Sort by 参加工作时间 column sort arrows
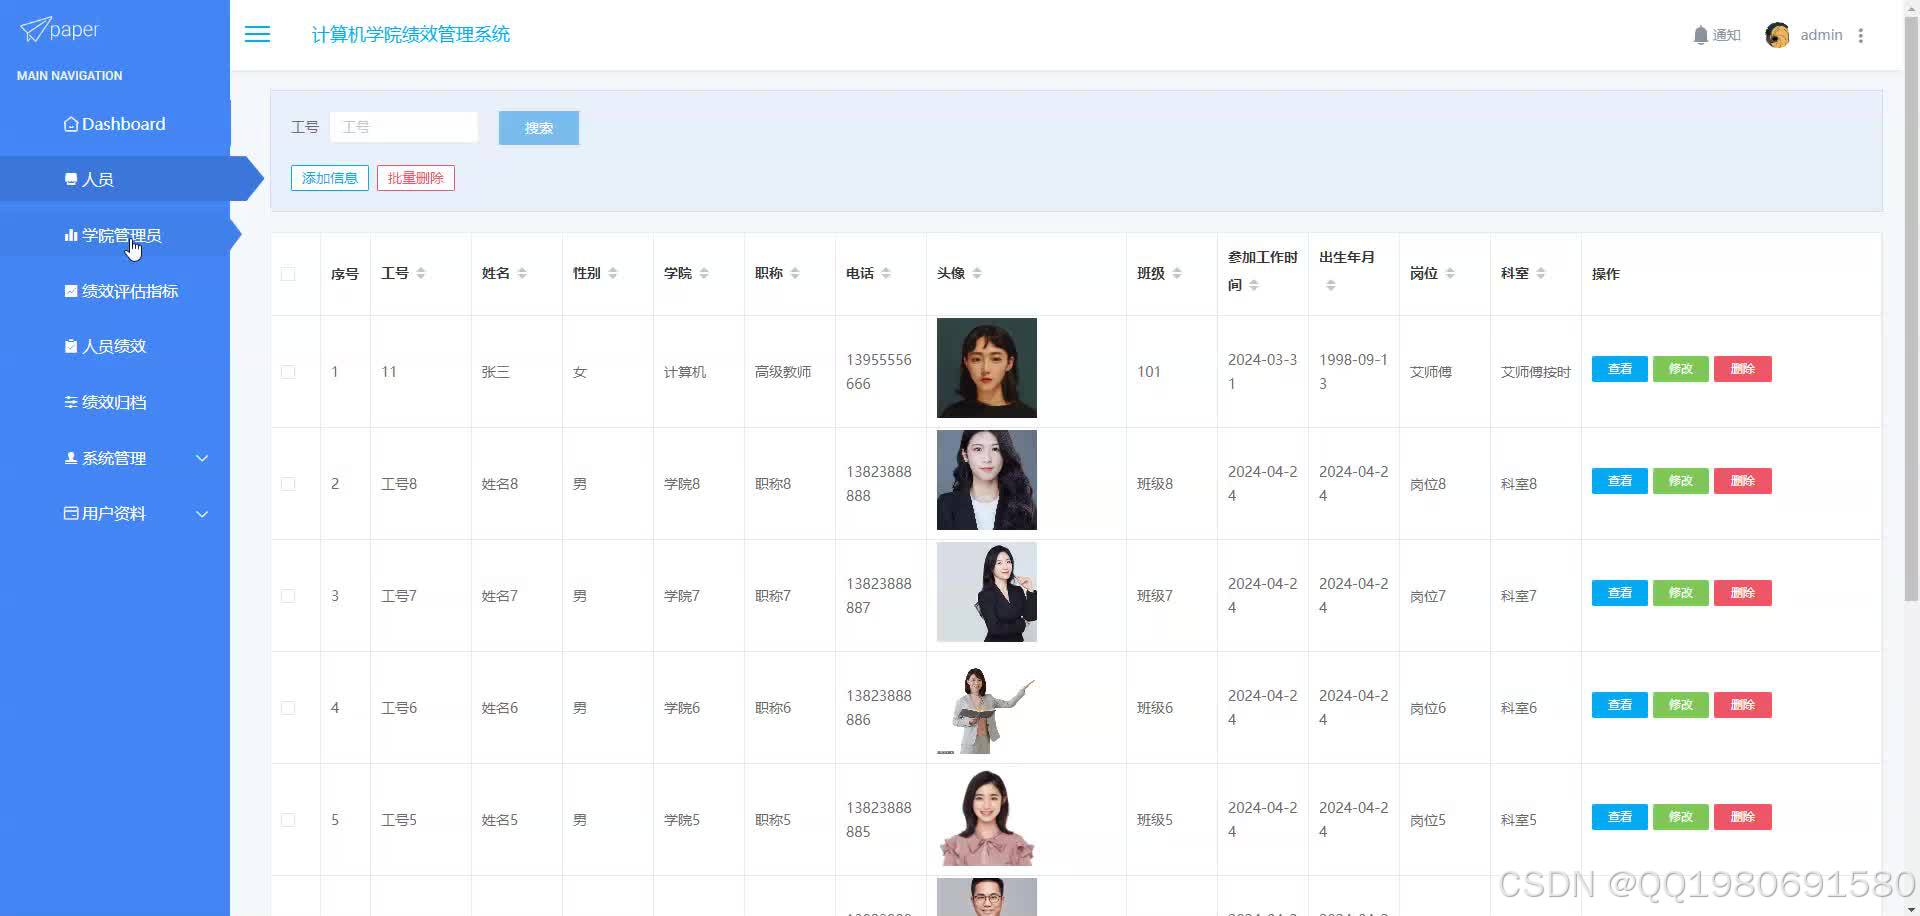1920x916 pixels. coord(1254,285)
